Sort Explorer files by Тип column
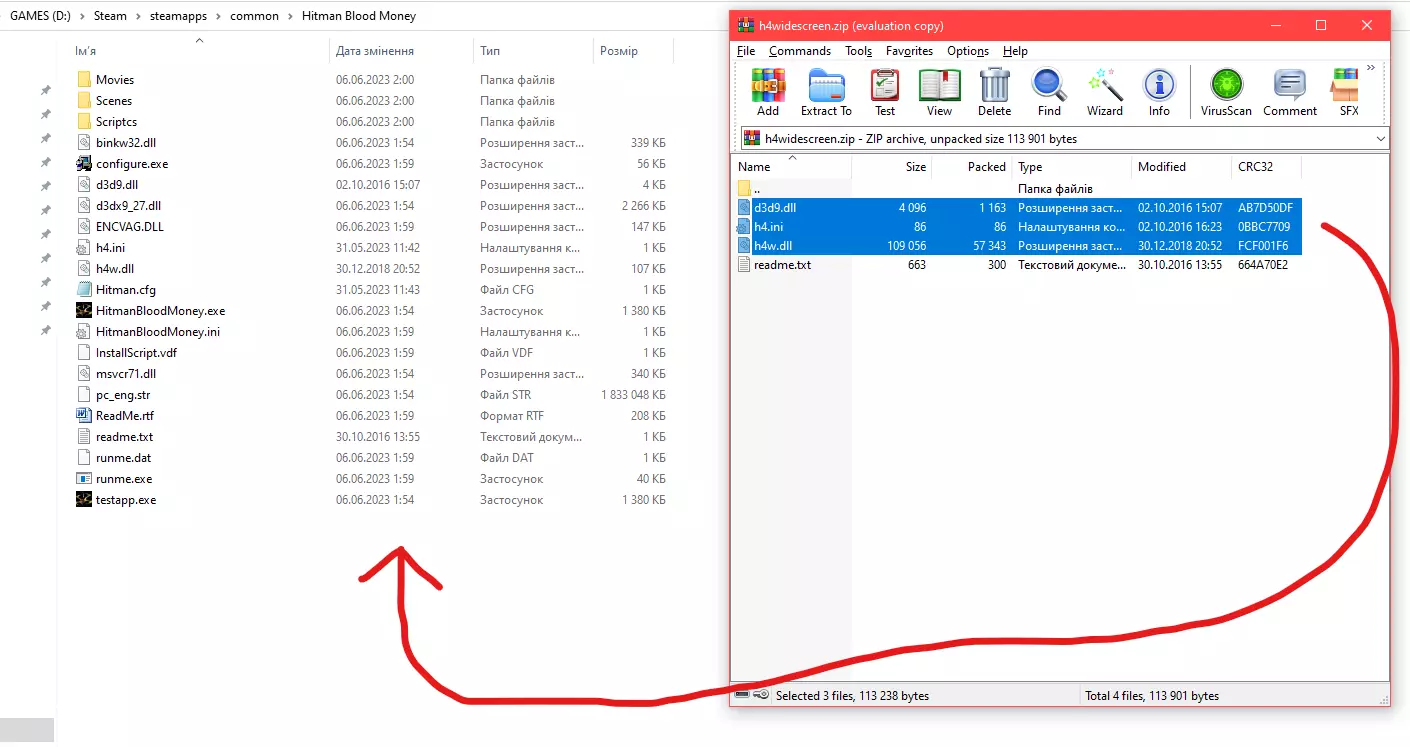 [490, 51]
